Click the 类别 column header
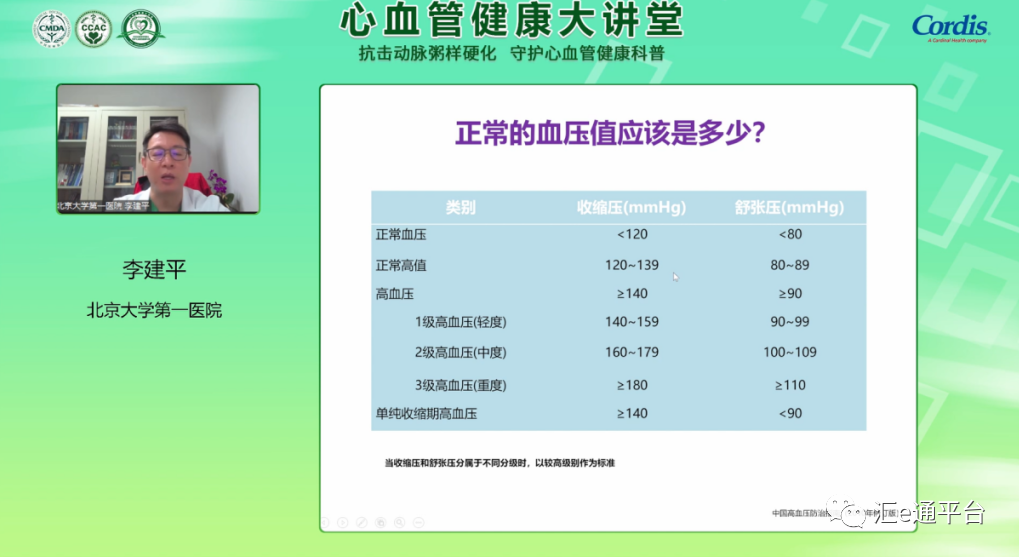 click(x=461, y=207)
